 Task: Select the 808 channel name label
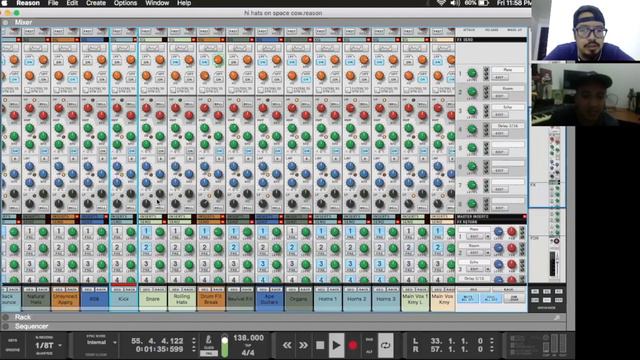[x=94, y=299]
